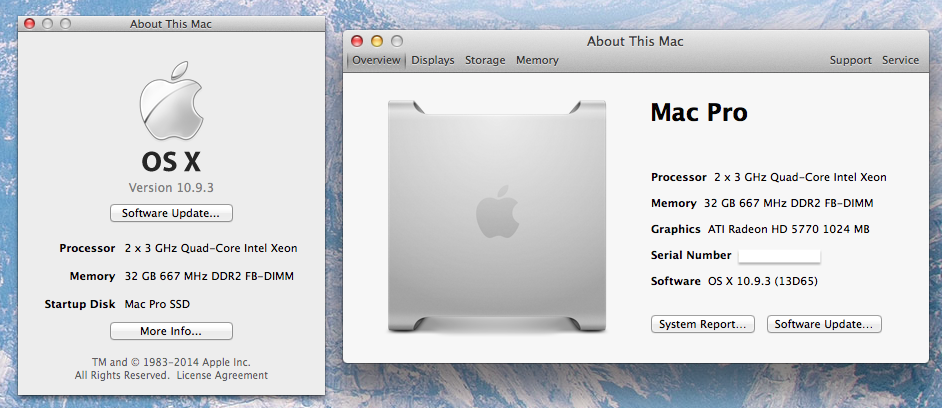Click the processor value in the small About window
Viewport: 942px width, 408px height.
tap(211, 248)
